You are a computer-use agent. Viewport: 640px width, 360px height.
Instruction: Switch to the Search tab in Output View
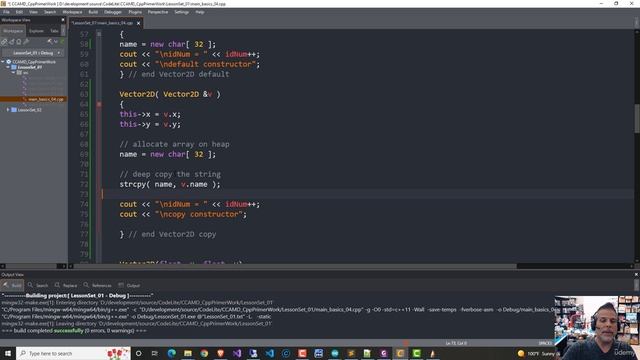pyautogui.click(x=38, y=285)
